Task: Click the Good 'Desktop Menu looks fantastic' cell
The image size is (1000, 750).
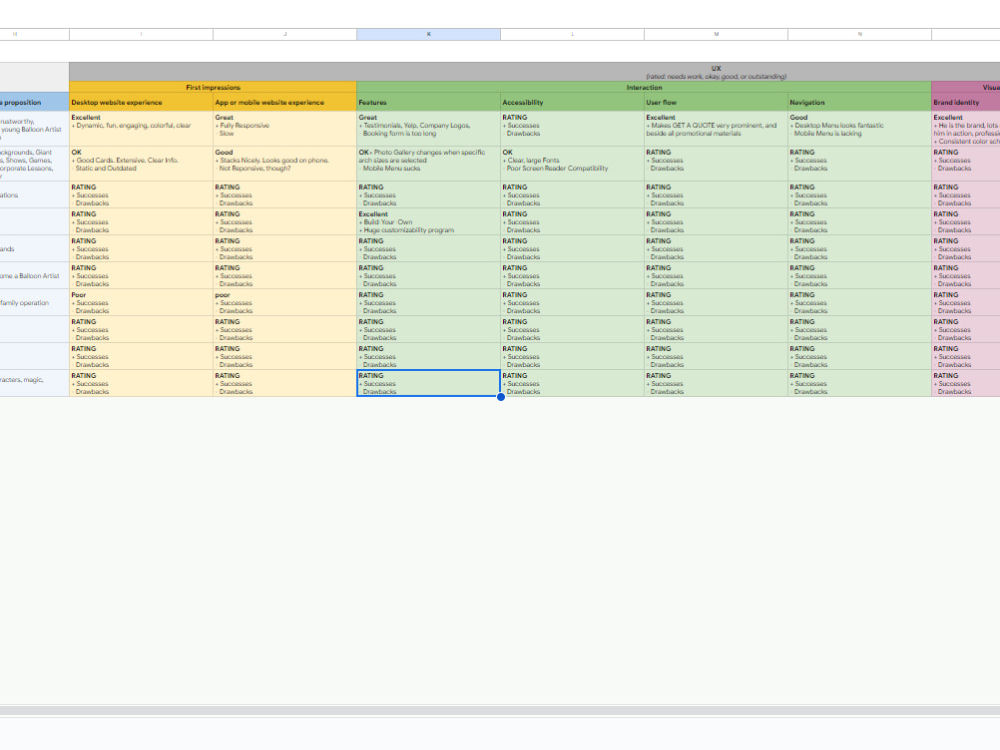Action: (x=860, y=129)
